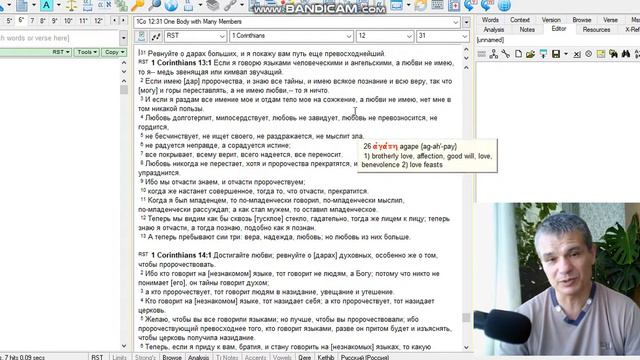Toggle Browse mode in status bar
The image size is (640, 360).
tap(172, 357)
